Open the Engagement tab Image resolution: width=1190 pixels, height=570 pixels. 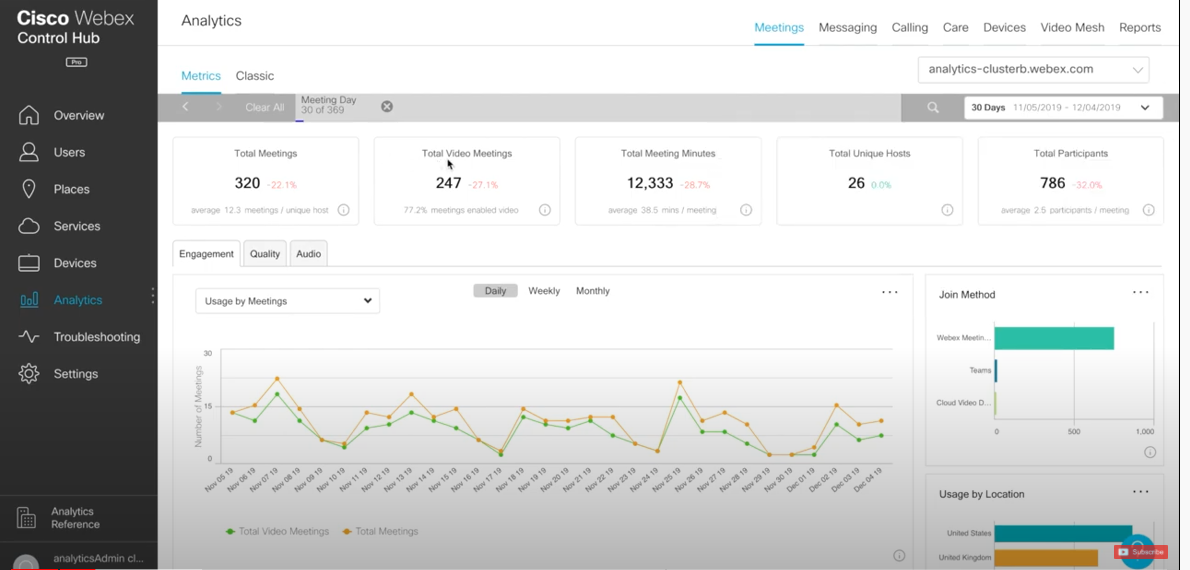point(206,254)
